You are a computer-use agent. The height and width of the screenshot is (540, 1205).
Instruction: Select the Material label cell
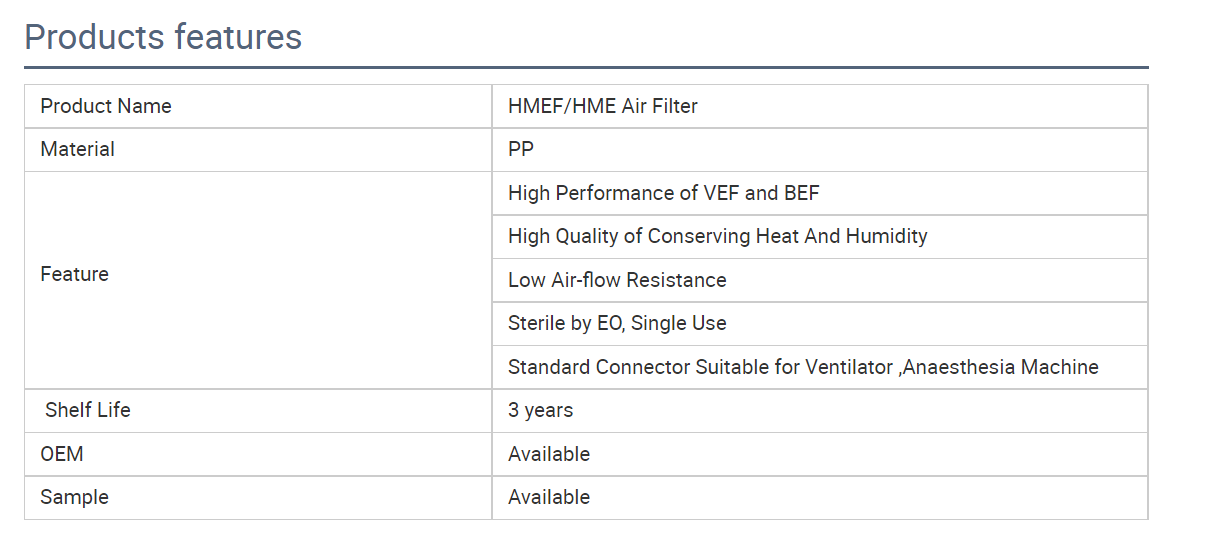tap(258, 150)
